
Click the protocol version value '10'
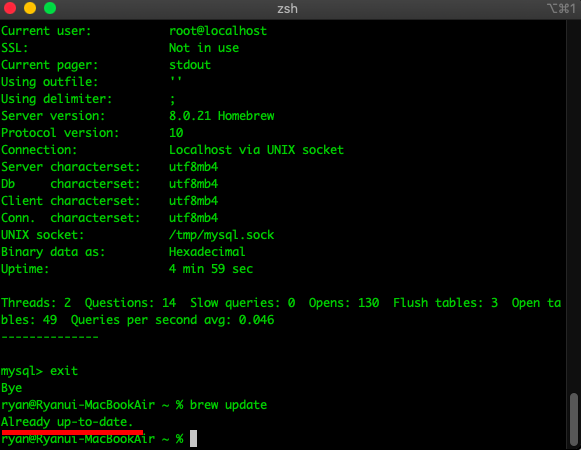[x=176, y=133]
